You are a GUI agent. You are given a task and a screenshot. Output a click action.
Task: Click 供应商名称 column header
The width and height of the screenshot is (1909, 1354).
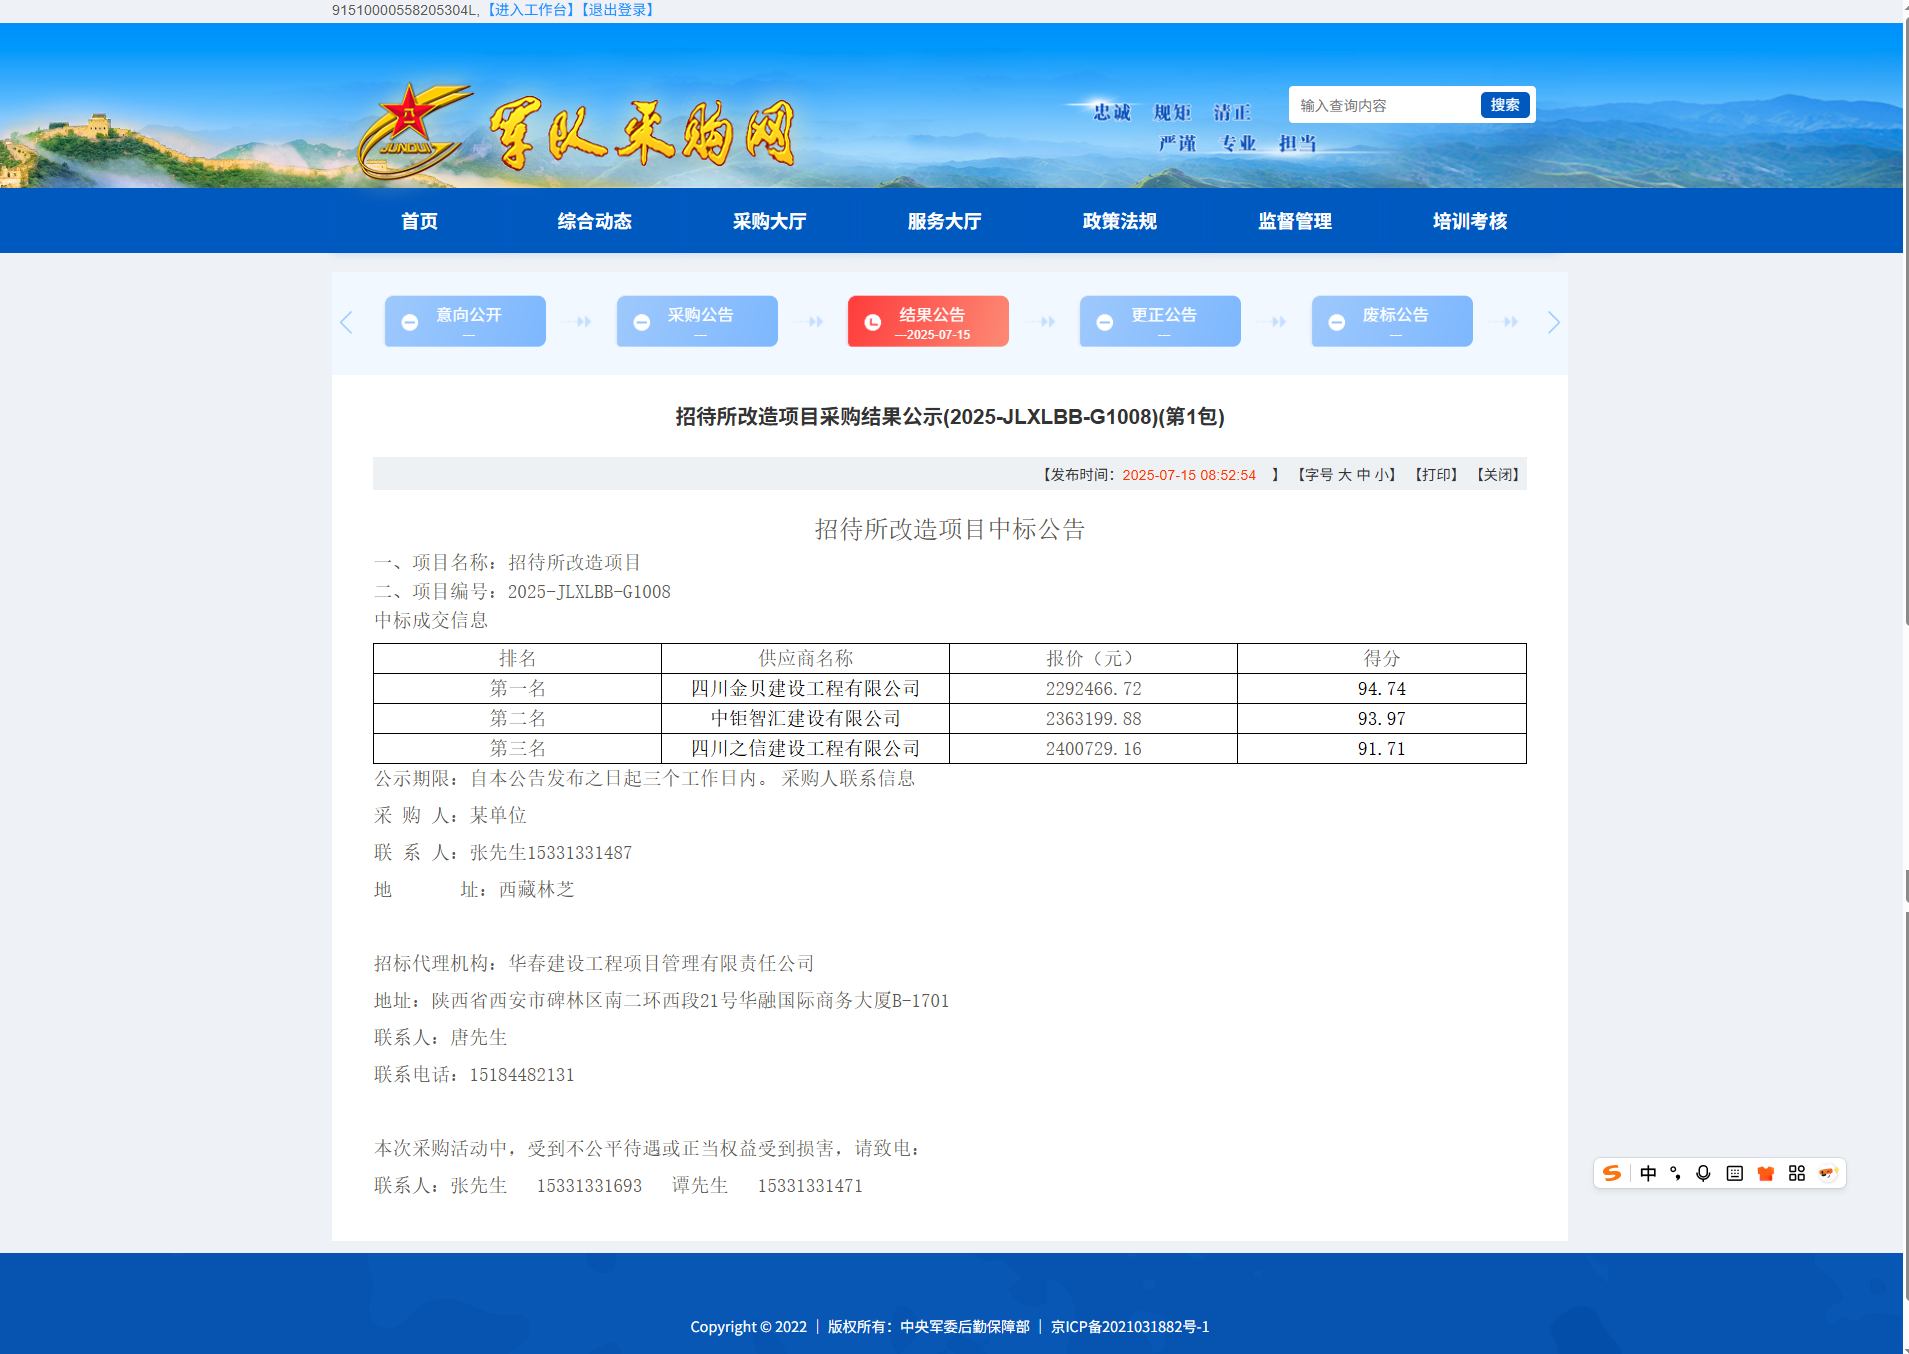click(805, 659)
